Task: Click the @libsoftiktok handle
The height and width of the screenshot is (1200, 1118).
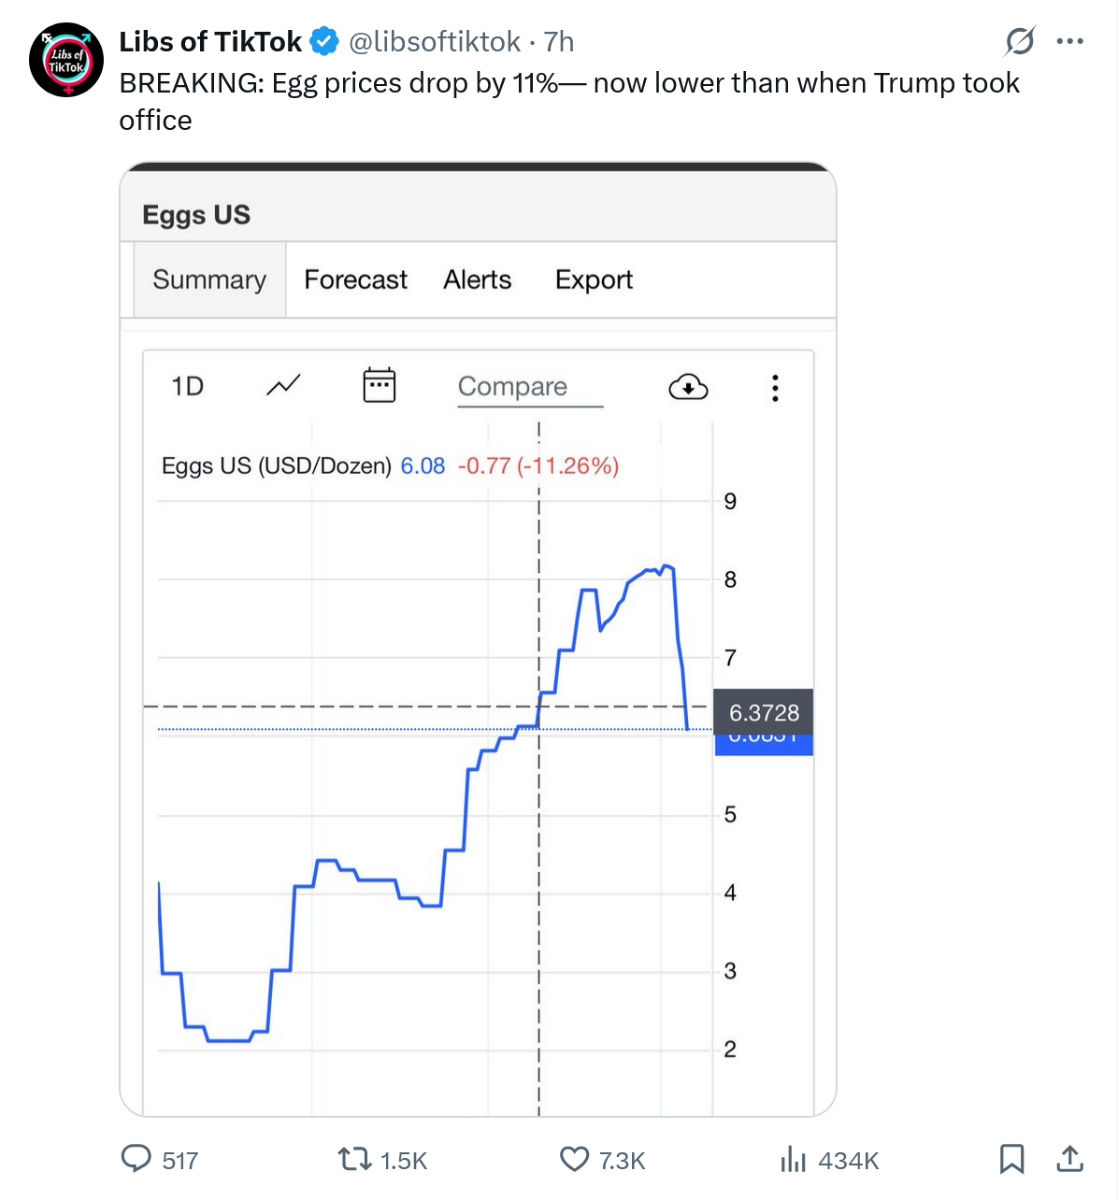Action: click(433, 42)
